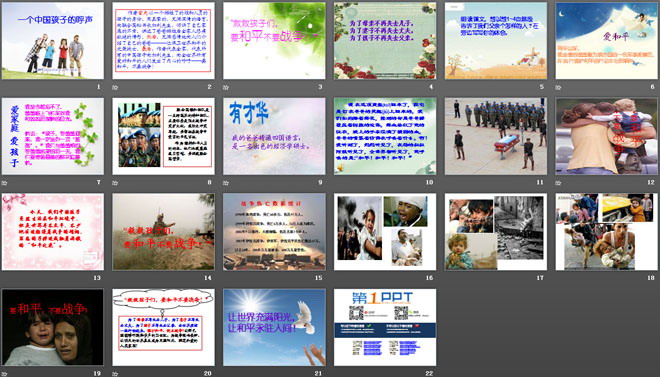Click the animation star icon under slide 7

point(4,183)
